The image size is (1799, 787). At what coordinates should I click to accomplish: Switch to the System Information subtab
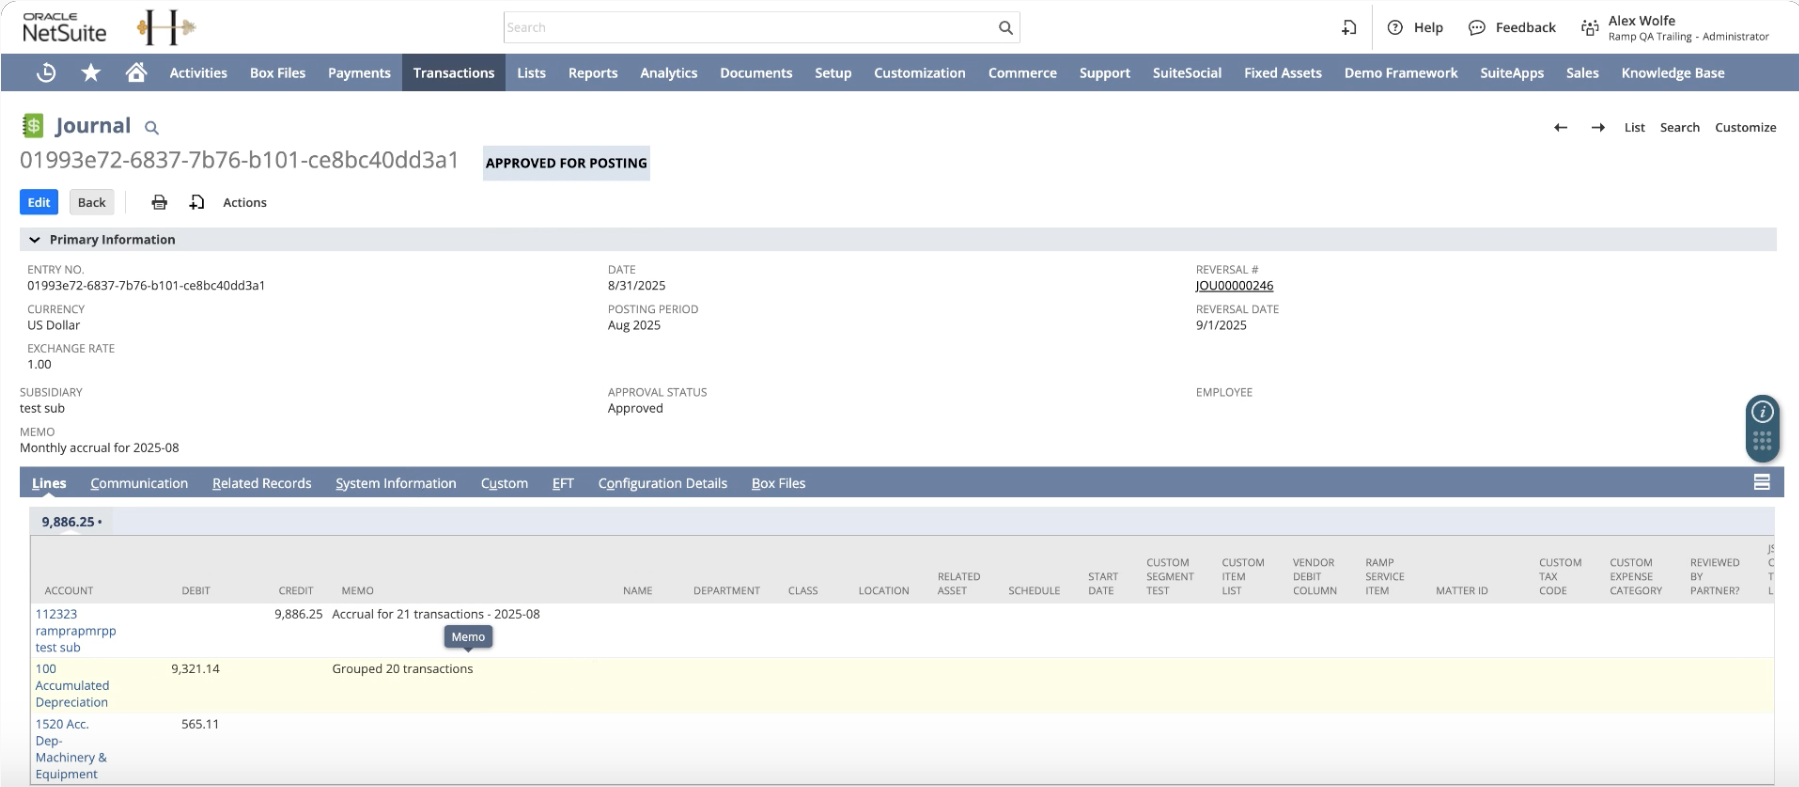click(396, 483)
